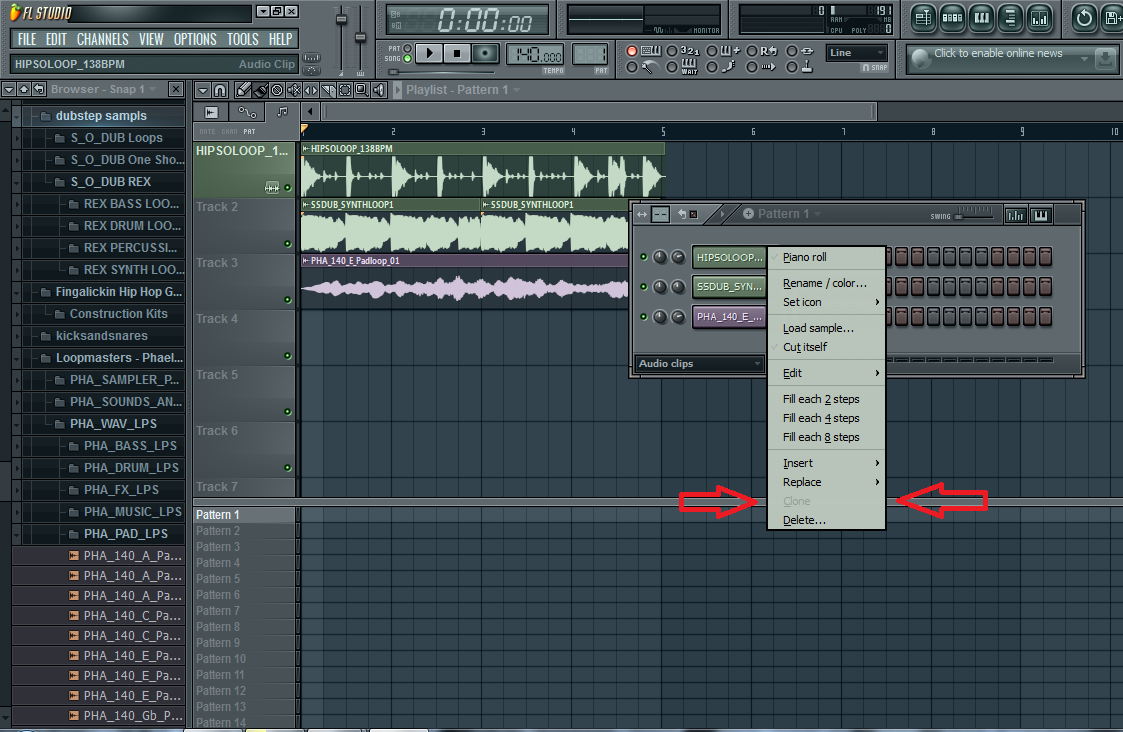The height and width of the screenshot is (732, 1123).
Task: Select the PHA_140_E channel button
Action: [x=728, y=317]
